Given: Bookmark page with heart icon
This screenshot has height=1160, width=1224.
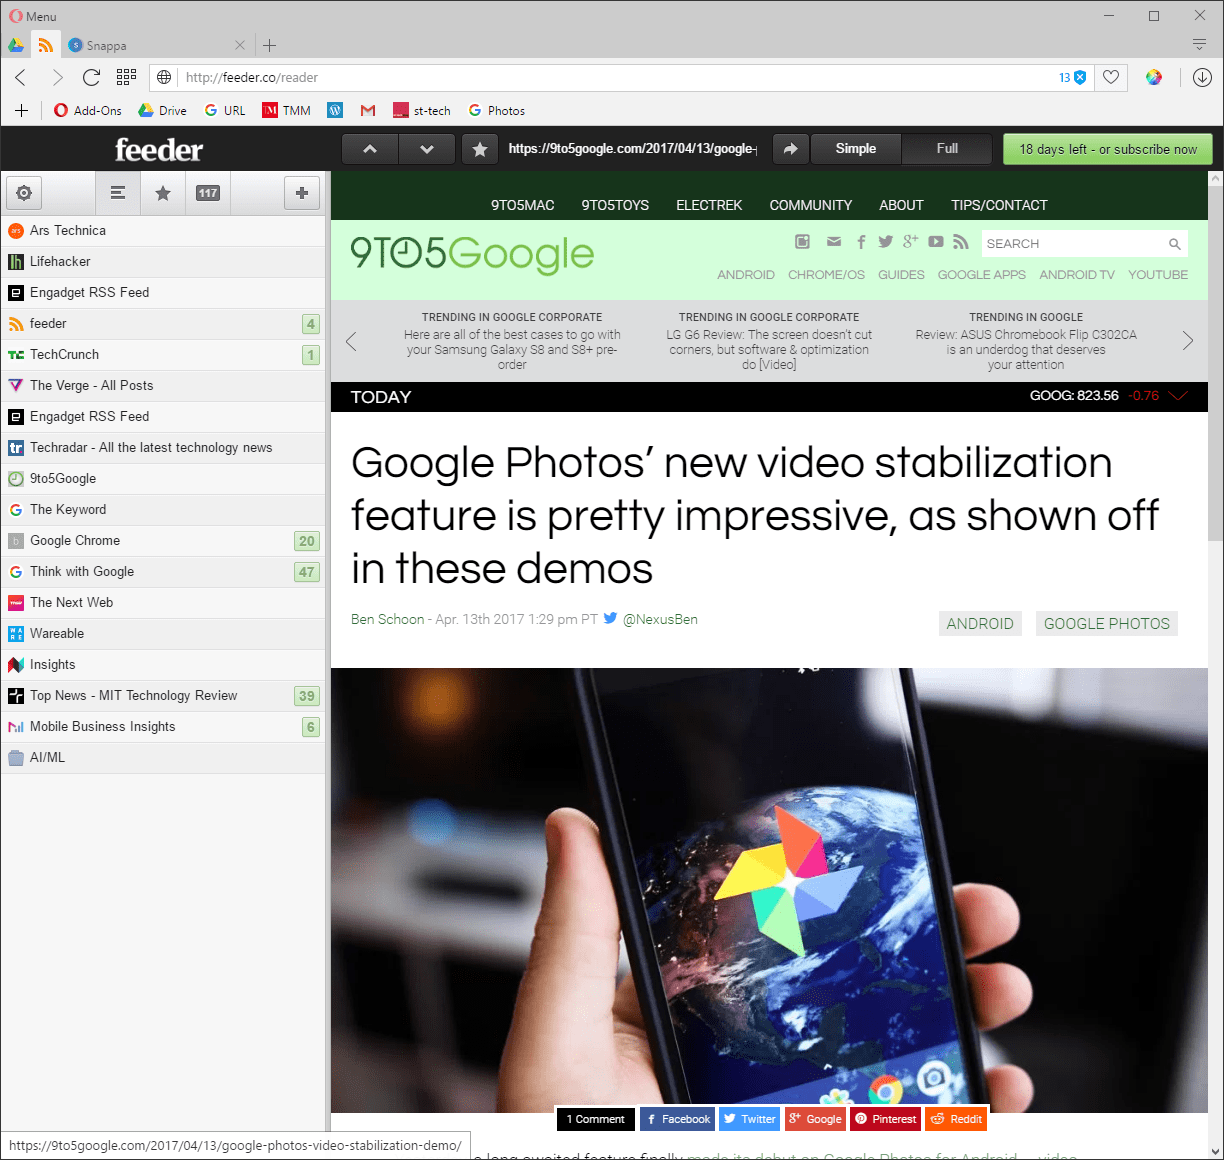Looking at the screenshot, I should tap(1111, 77).
